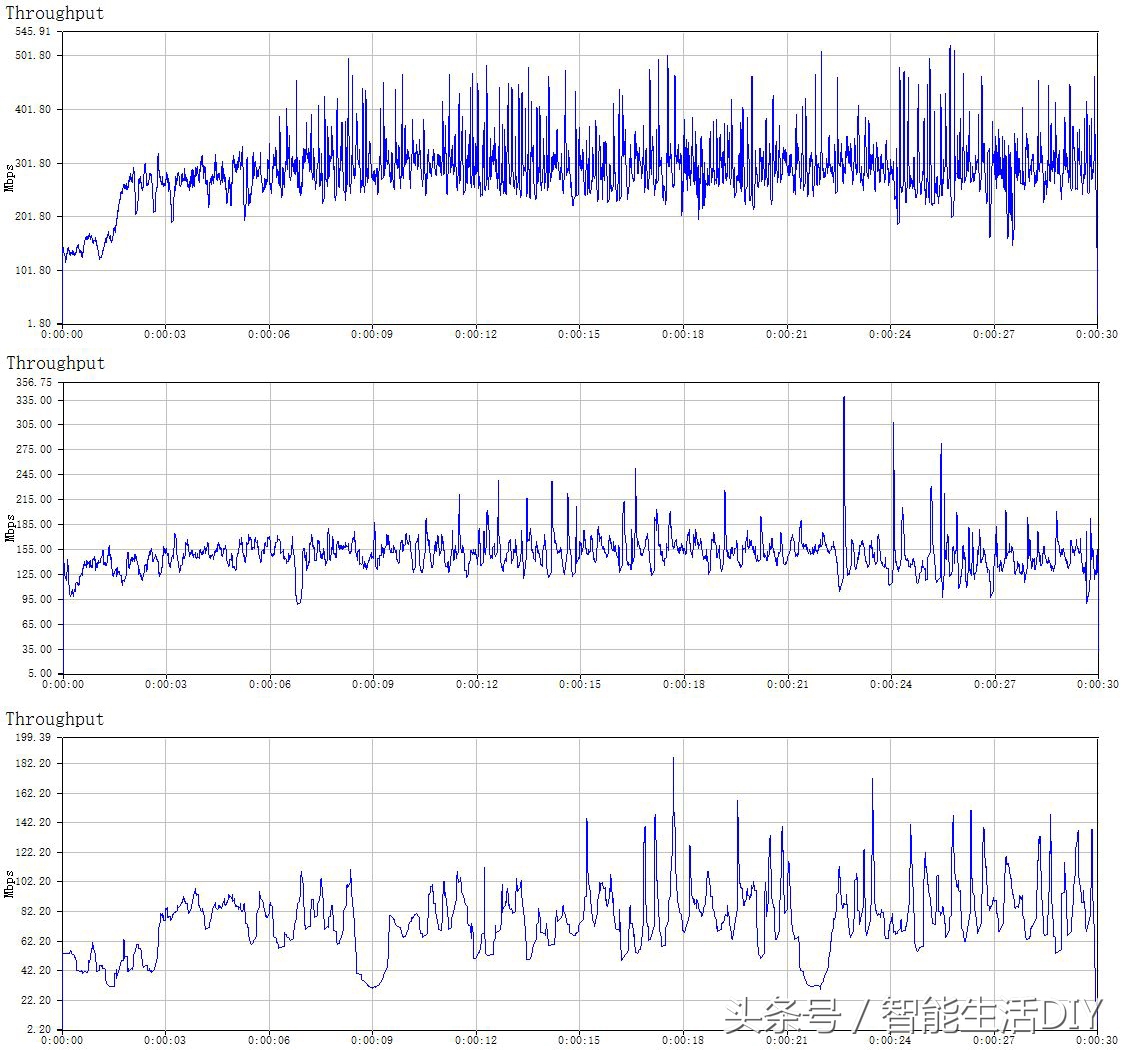Click 0:00:18 time label under the first chart

683,334
